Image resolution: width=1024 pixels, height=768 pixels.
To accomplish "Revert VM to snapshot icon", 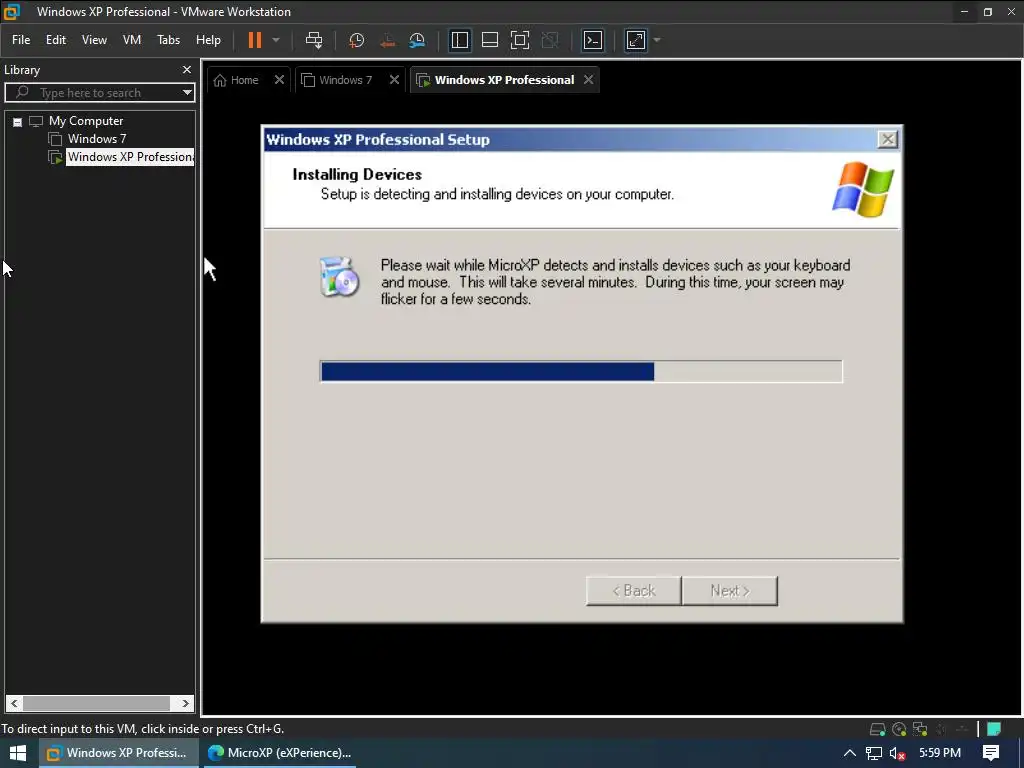I will click(x=387, y=40).
